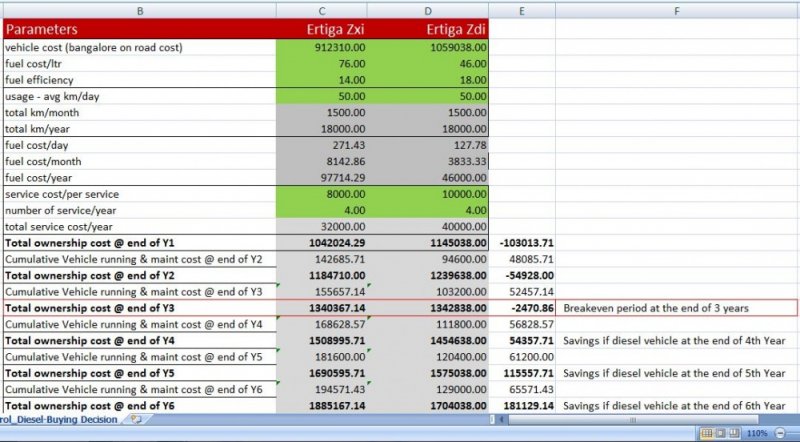800x442 pixels.
Task: Select number of service/year label
Action: pyautogui.click(x=140, y=211)
